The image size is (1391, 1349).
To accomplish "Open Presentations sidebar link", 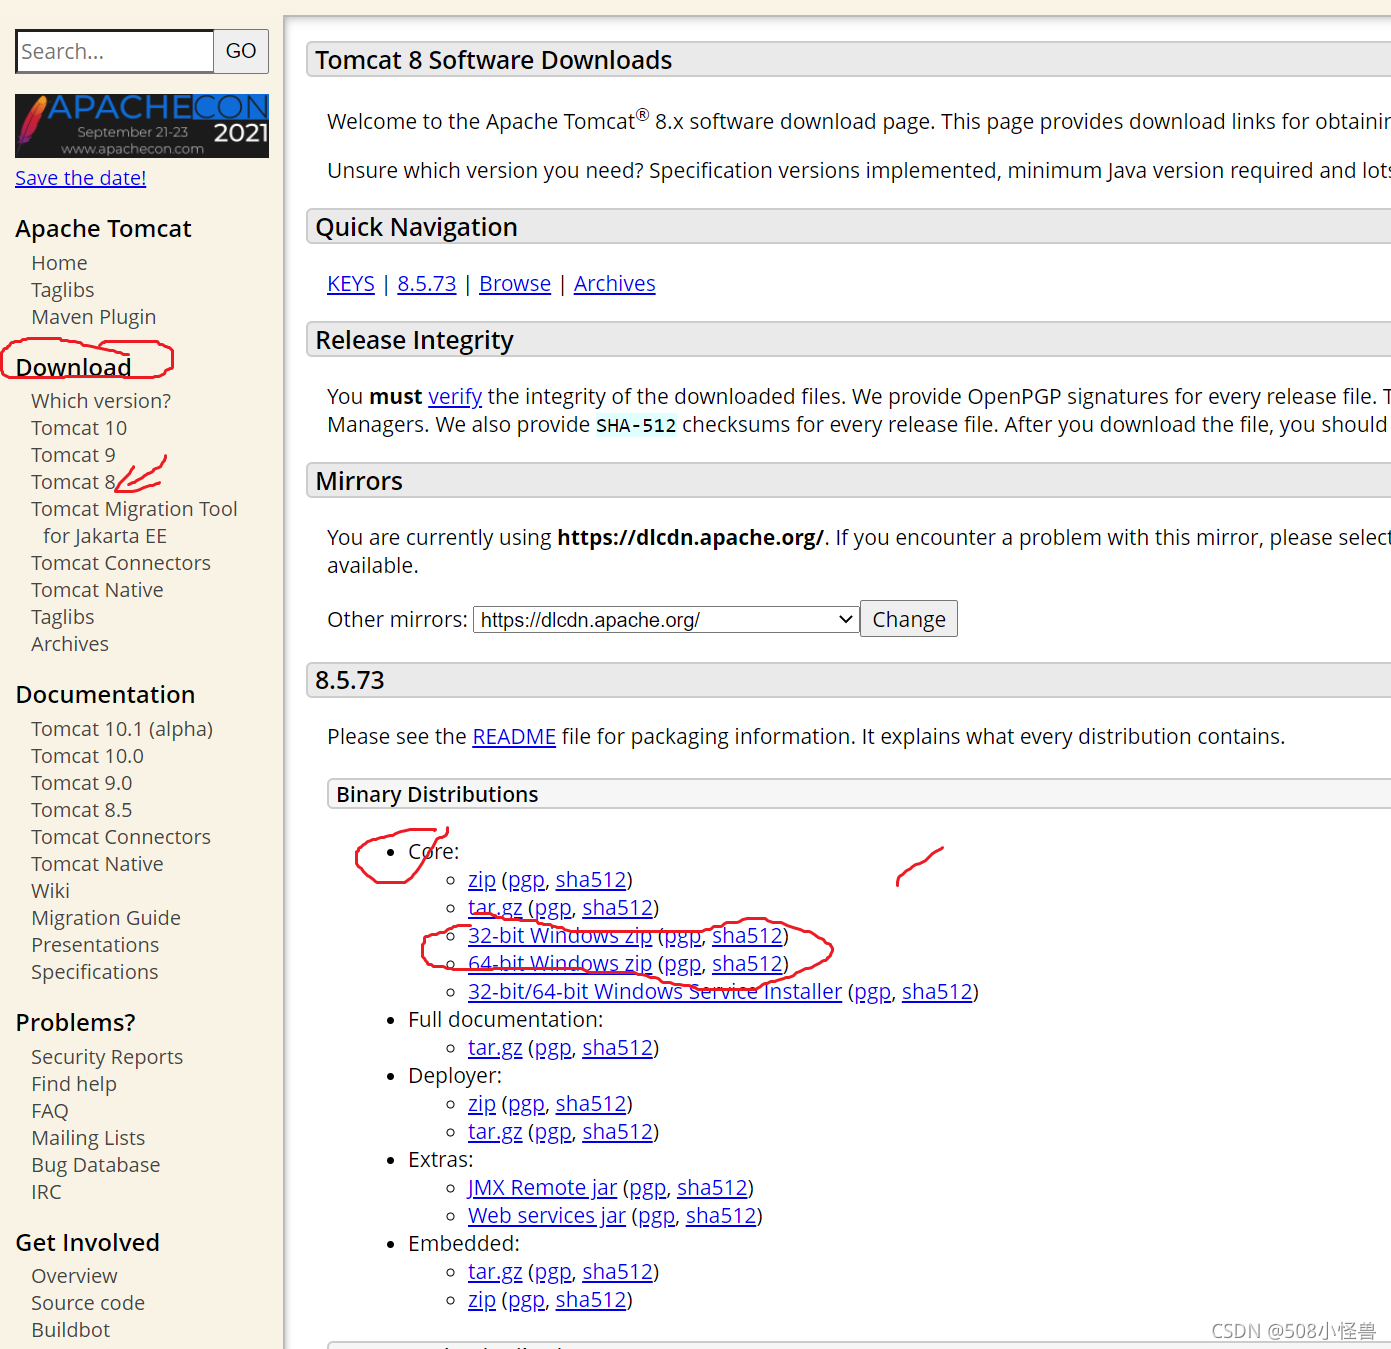I will [95, 945].
